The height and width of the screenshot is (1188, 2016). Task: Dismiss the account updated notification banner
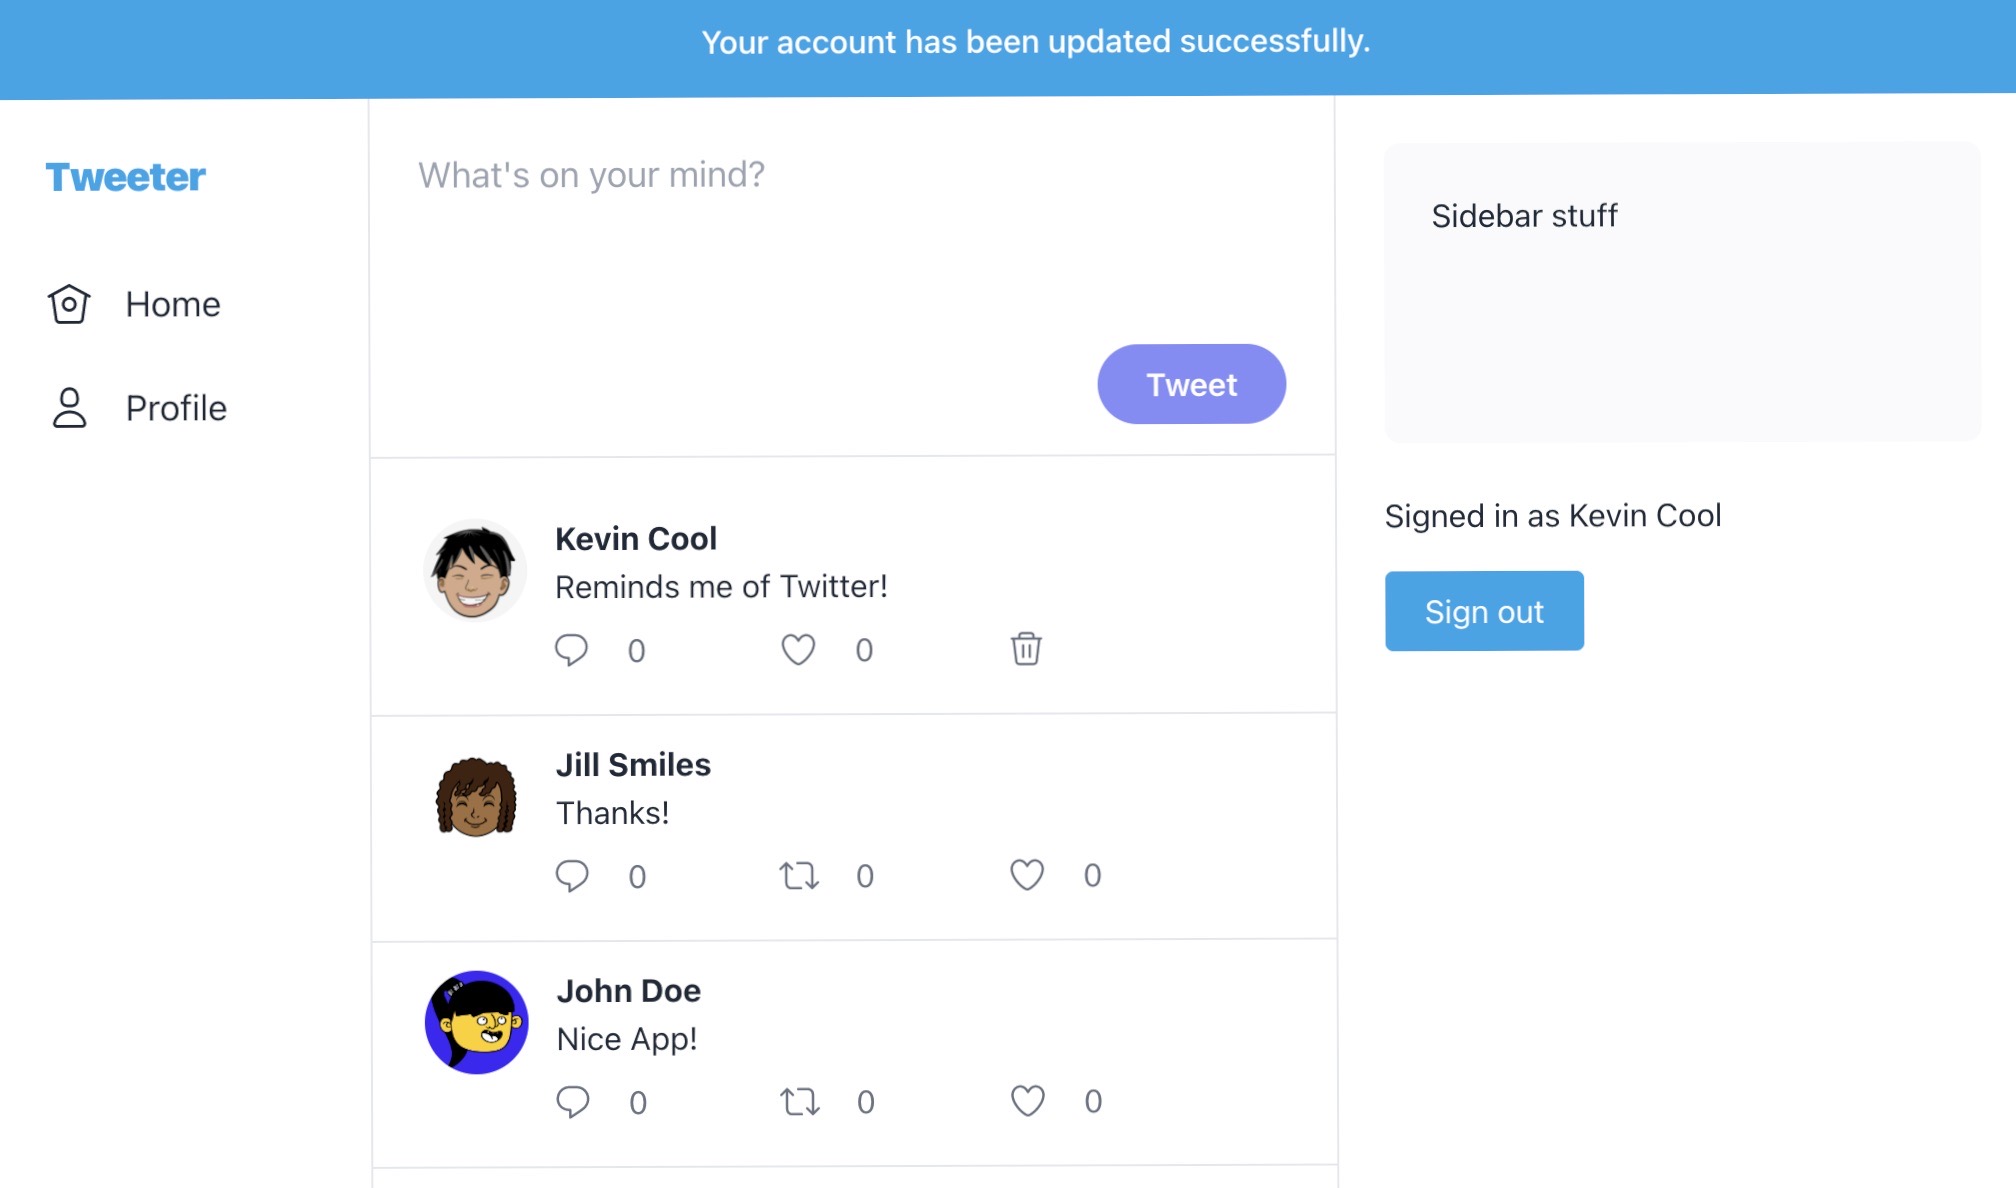click(1036, 42)
